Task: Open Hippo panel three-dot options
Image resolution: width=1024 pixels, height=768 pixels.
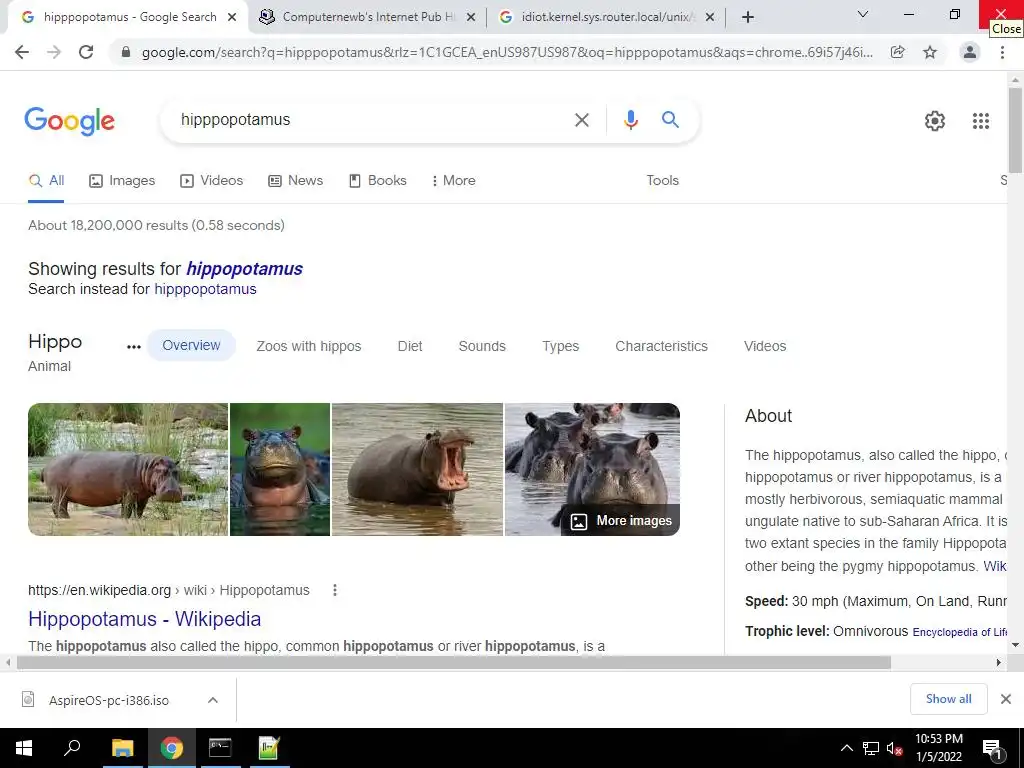Action: click(x=134, y=347)
